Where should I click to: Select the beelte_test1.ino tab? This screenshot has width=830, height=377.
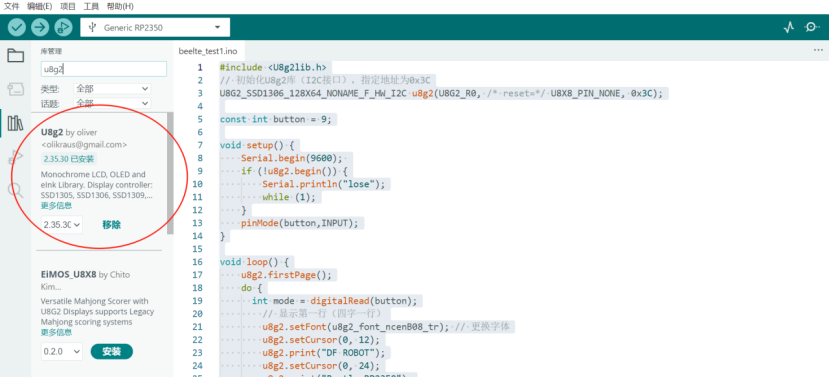click(x=208, y=51)
